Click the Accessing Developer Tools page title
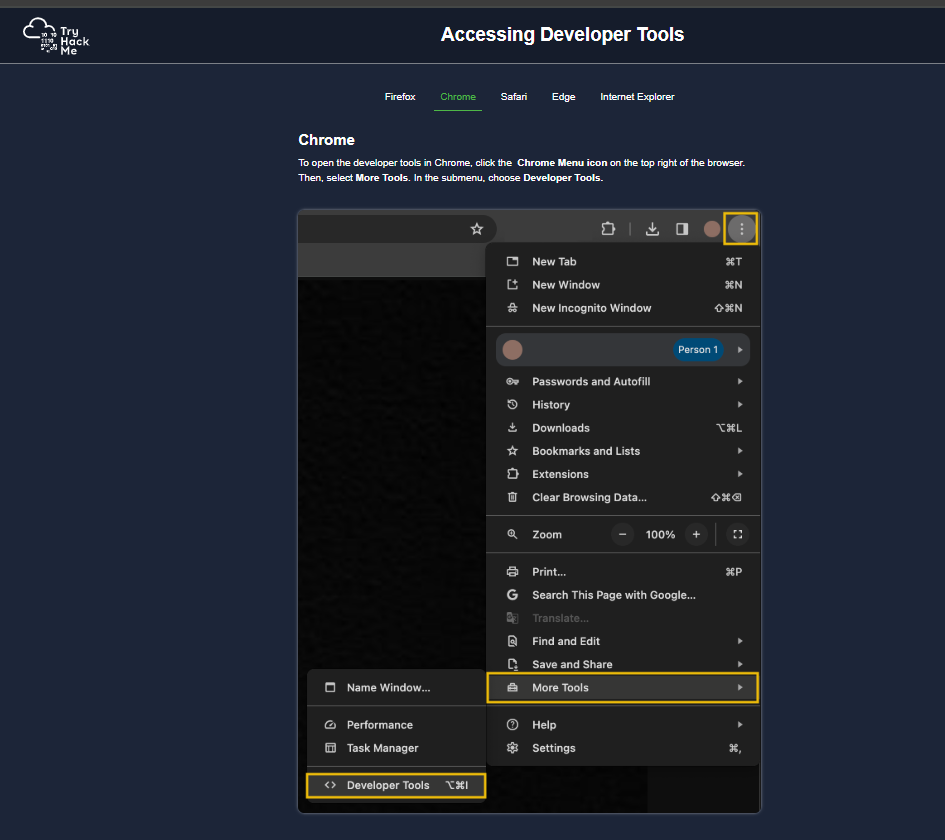This screenshot has width=945, height=840. [x=562, y=34]
